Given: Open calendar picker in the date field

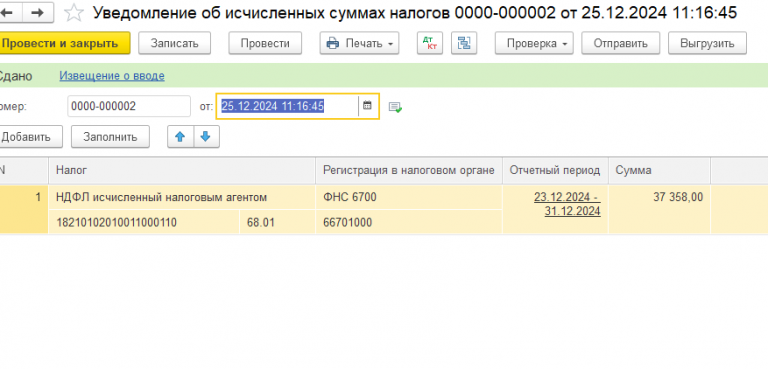Looking at the screenshot, I should (x=367, y=106).
